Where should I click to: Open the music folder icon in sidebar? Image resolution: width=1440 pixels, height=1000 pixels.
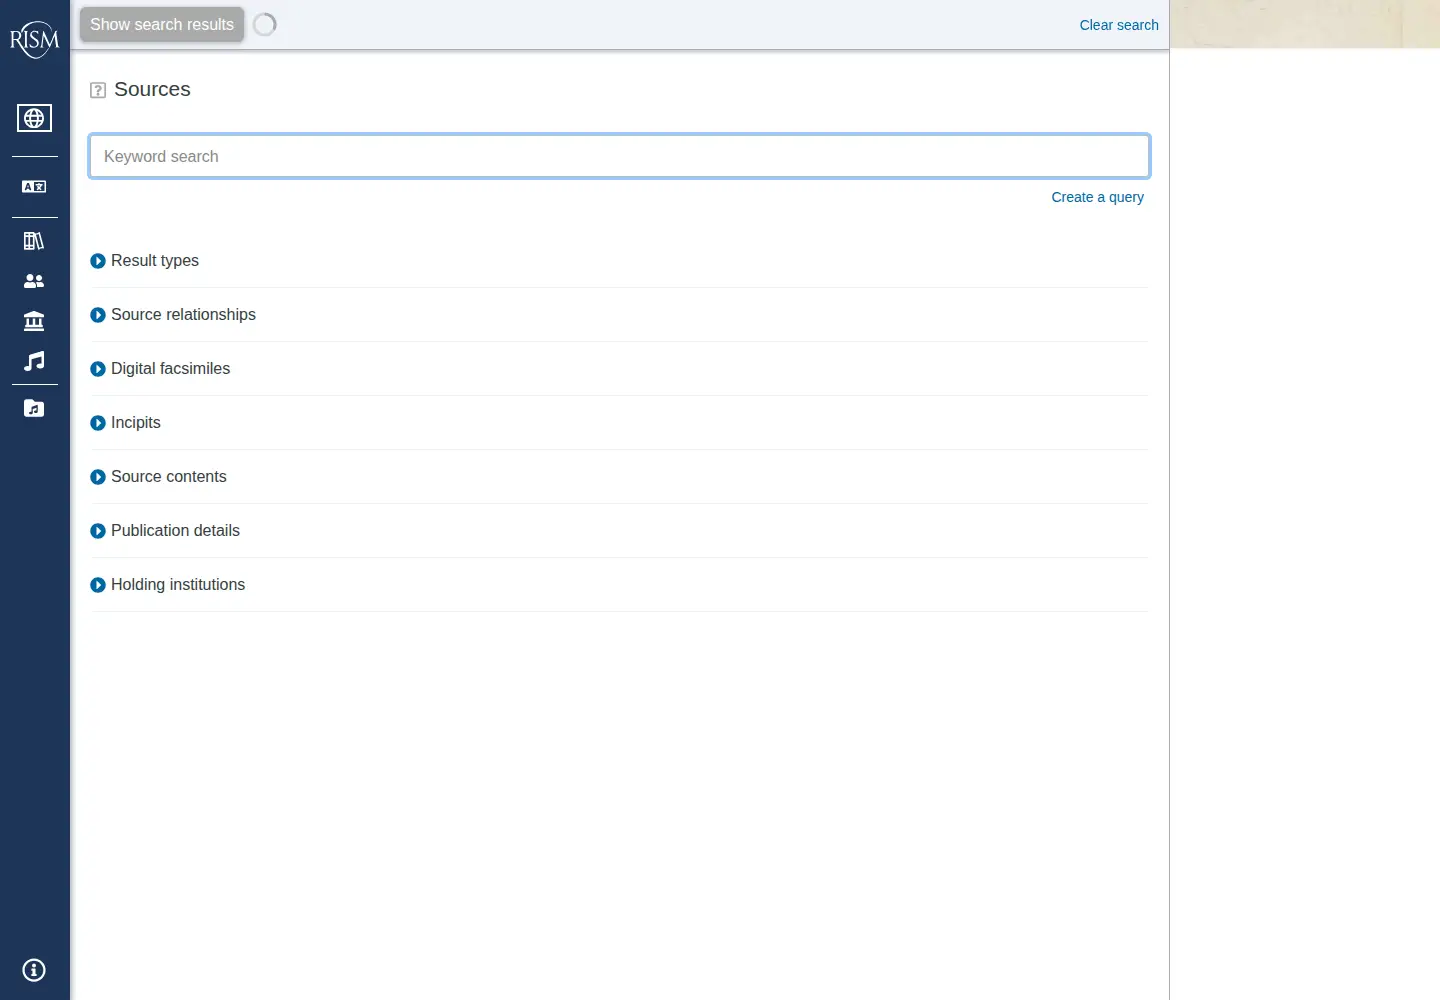[34, 408]
